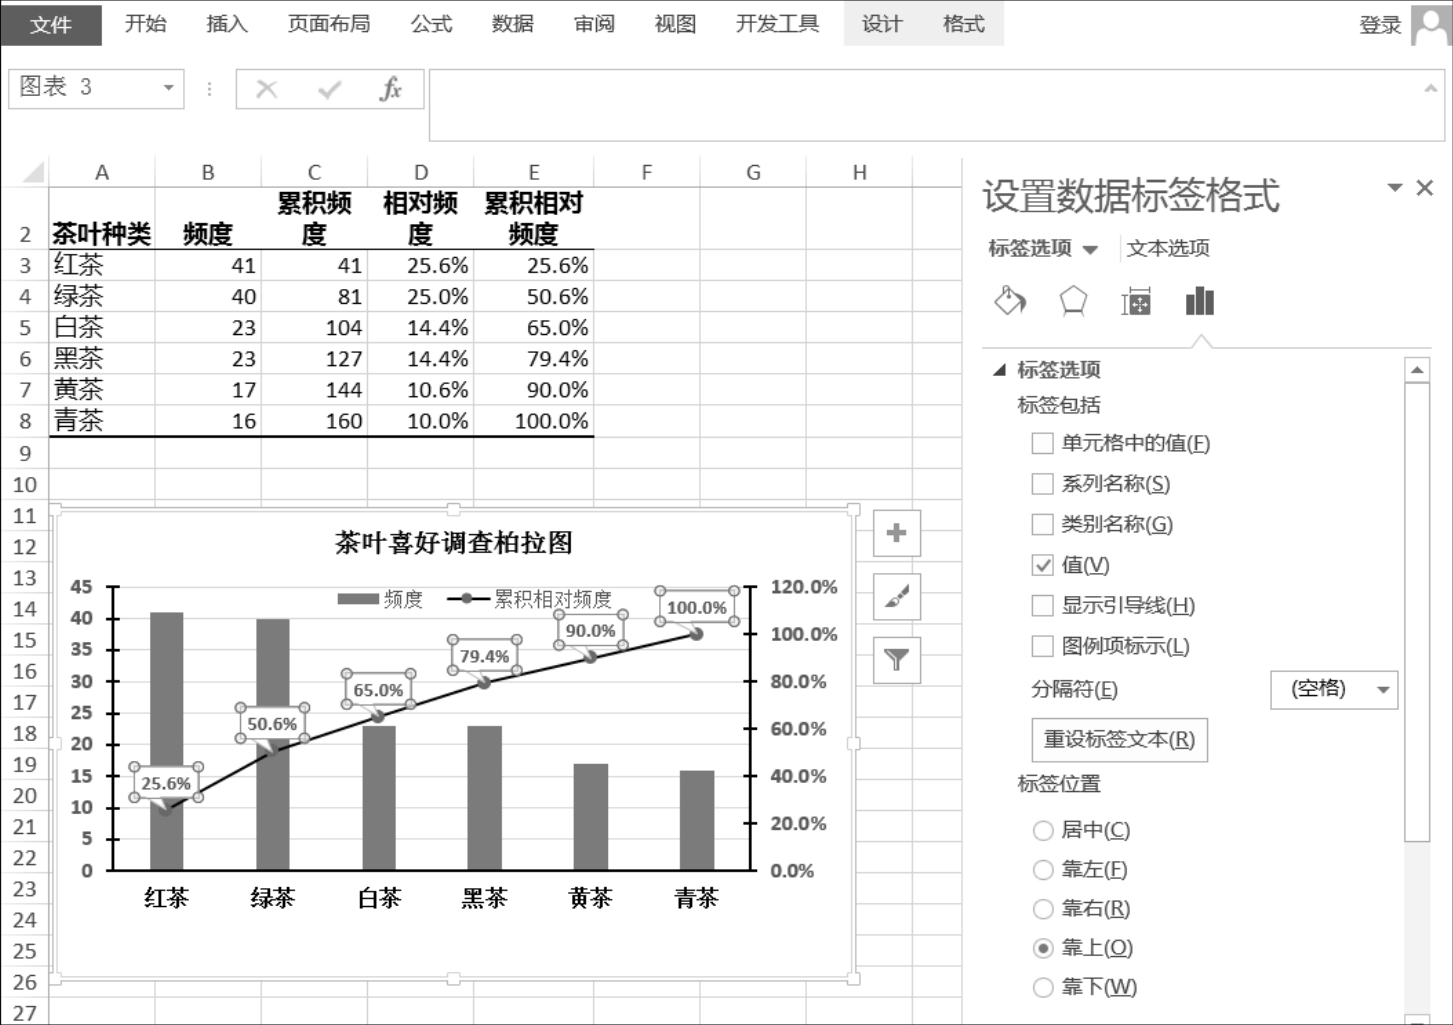Click the 登录 sign-in link
The image size is (1453, 1025).
pos(1379,25)
